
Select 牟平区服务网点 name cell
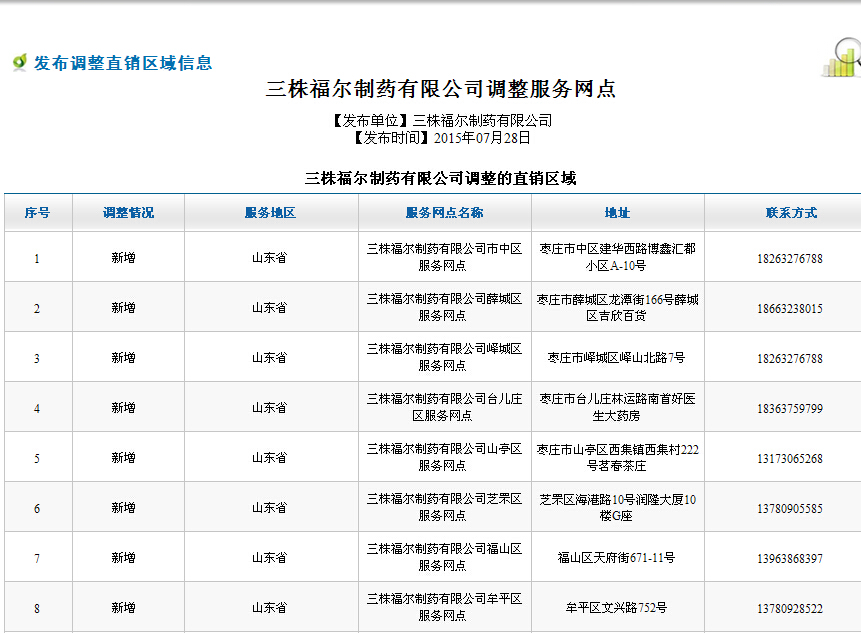coord(444,607)
